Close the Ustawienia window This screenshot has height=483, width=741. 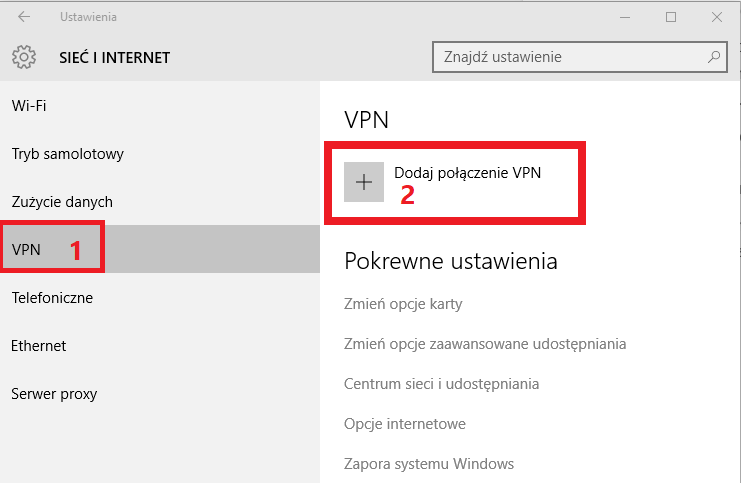click(x=716, y=17)
